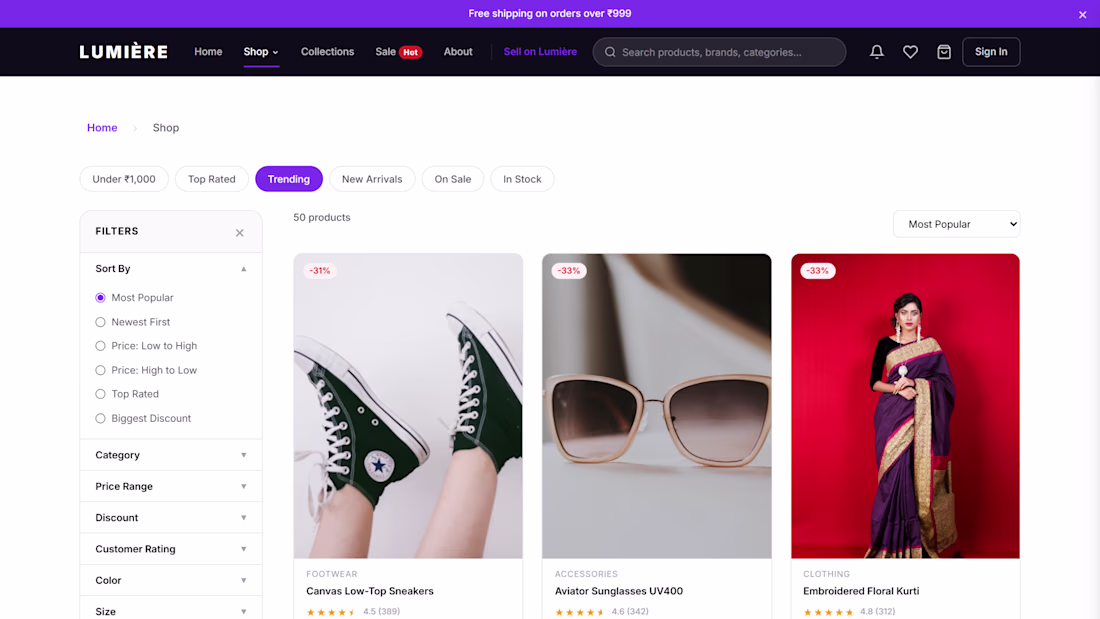Click the -31% discount badge on sneakers

coord(320,270)
